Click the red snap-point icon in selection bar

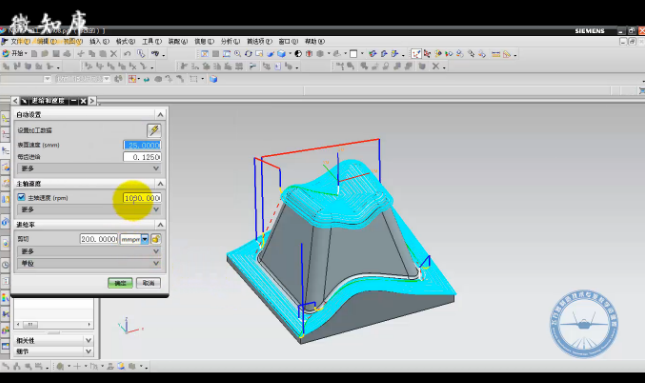coord(132,79)
